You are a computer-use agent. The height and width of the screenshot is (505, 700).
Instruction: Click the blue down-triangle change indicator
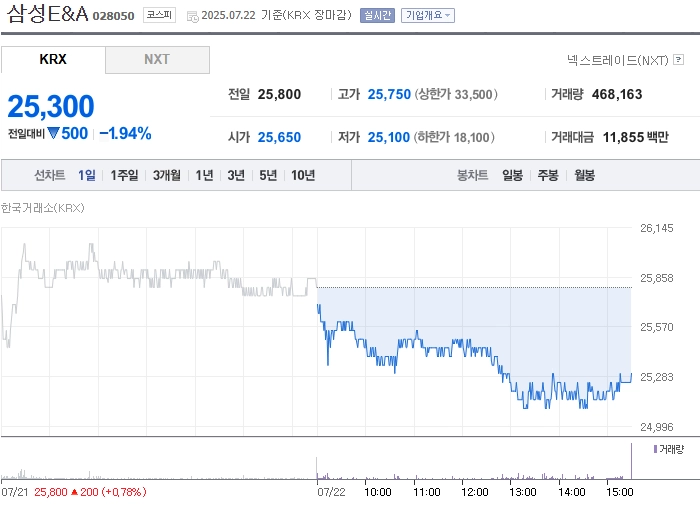tap(53, 133)
